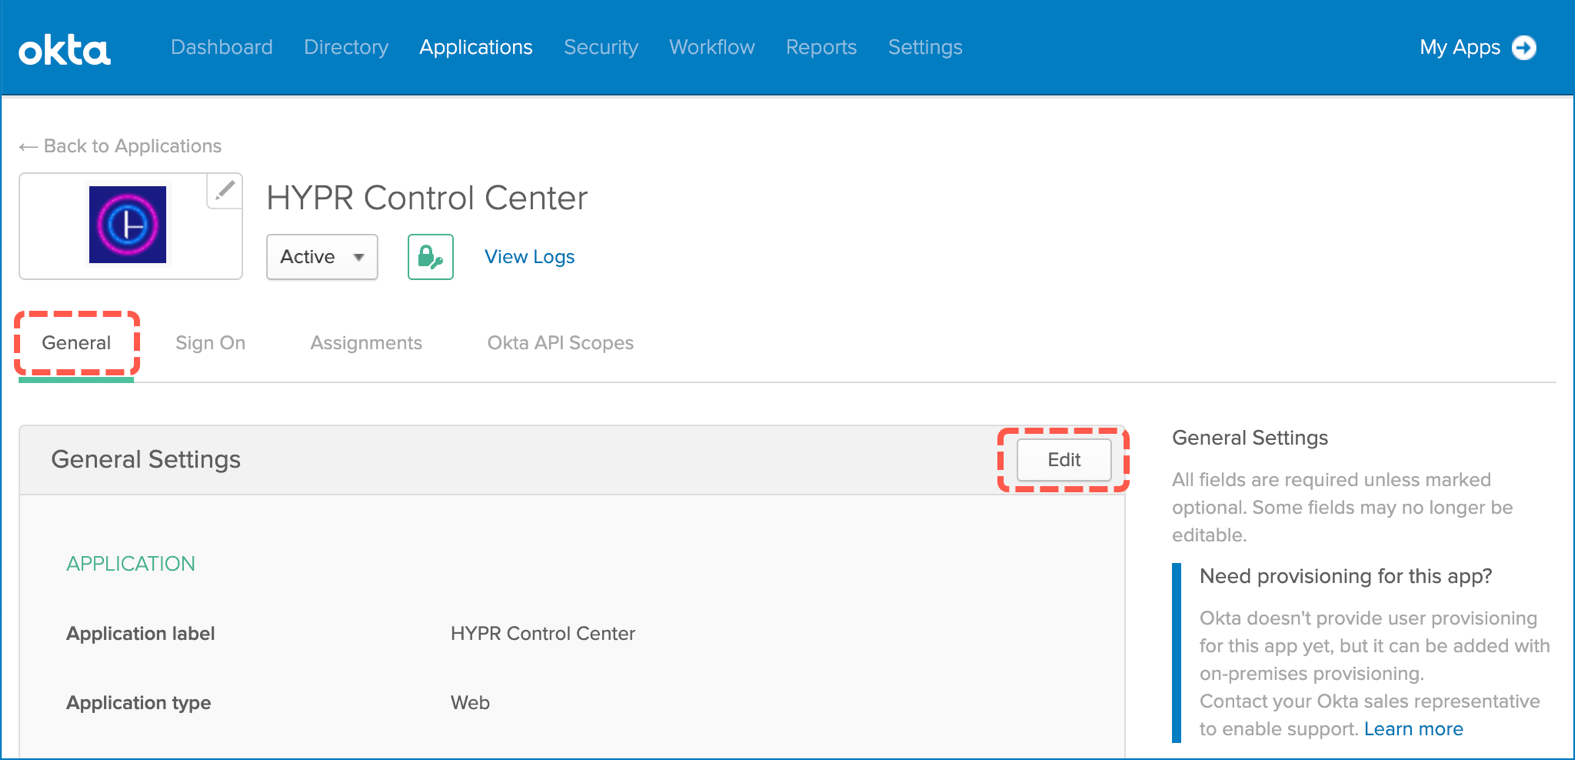The width and height of the screenshot is (1575, 760).
Task: Click the green lock and key icon
Action: [x=430, y=257]
